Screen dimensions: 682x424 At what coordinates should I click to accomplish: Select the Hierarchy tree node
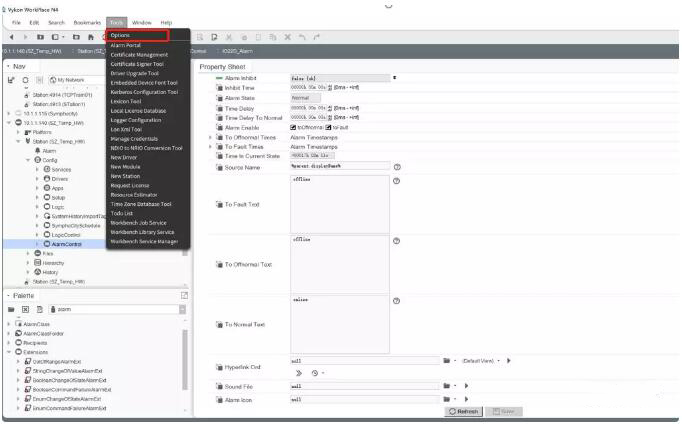tap(53, 263)
